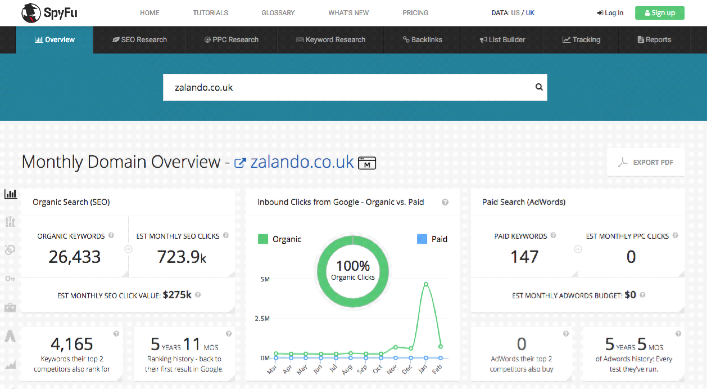The image size is (708, 389).
Task: Open the Glossary link
Action: (278, 13)
